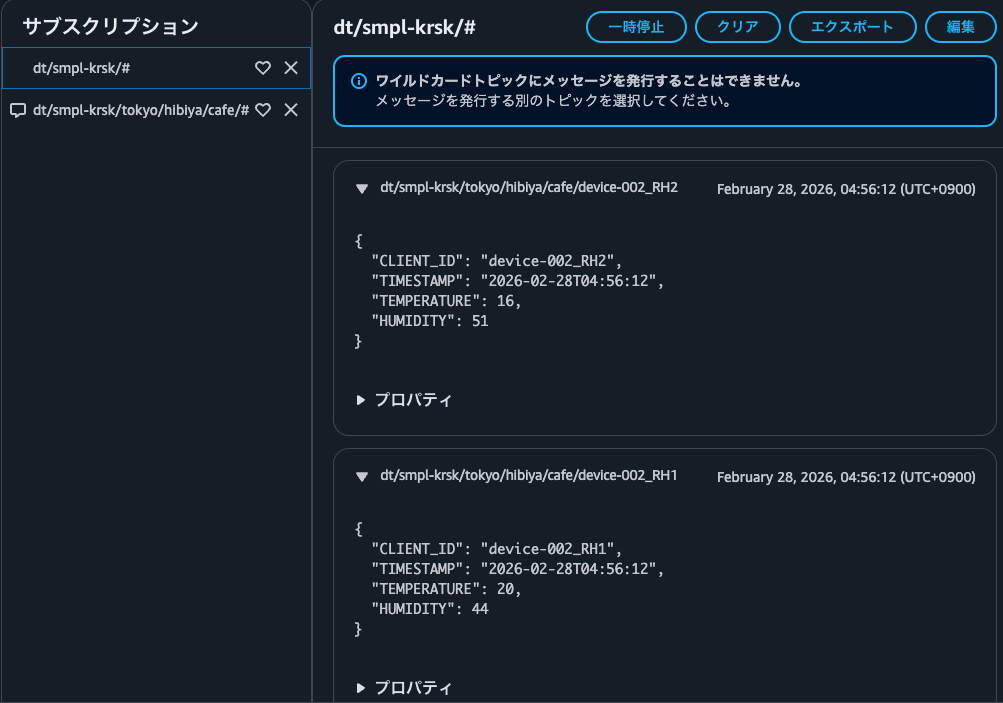The width and height of the screenshot is (1003, 703).
Task: Select the dt/smpl-krsk/tokyo/hibiya/cafe/# subscription
Action: [140, 110]
